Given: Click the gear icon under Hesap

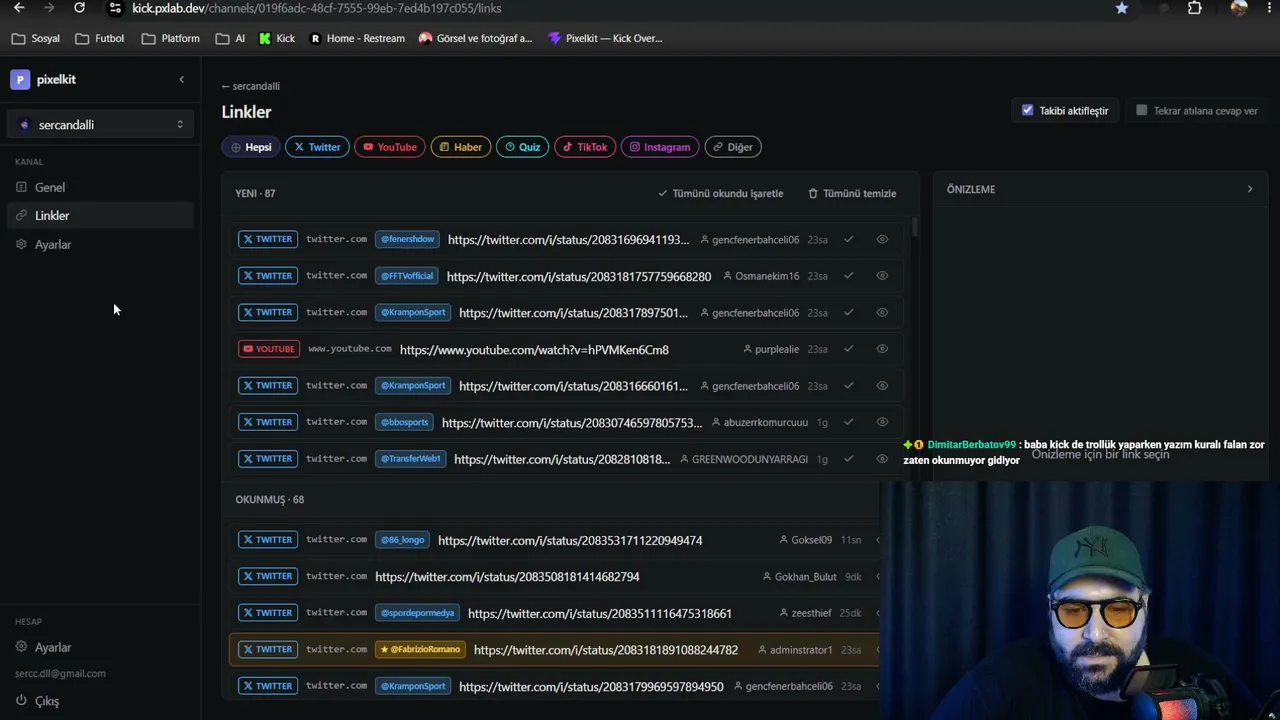Looking at the screenshot, I should [x=21, y=647].
